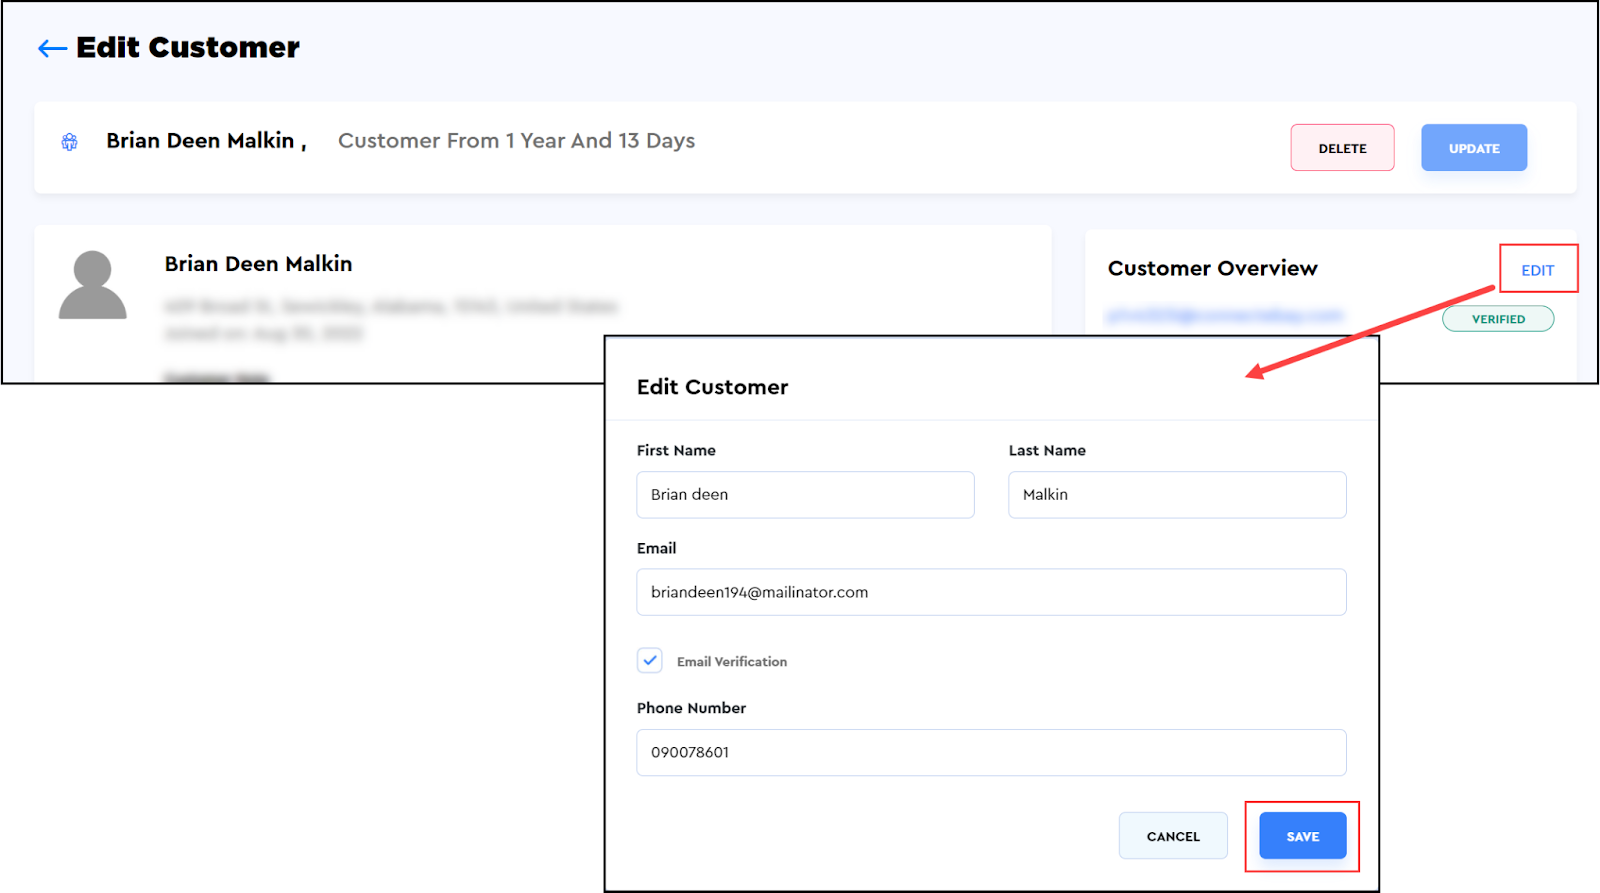Focus the First Name input field

click(805, 495)
